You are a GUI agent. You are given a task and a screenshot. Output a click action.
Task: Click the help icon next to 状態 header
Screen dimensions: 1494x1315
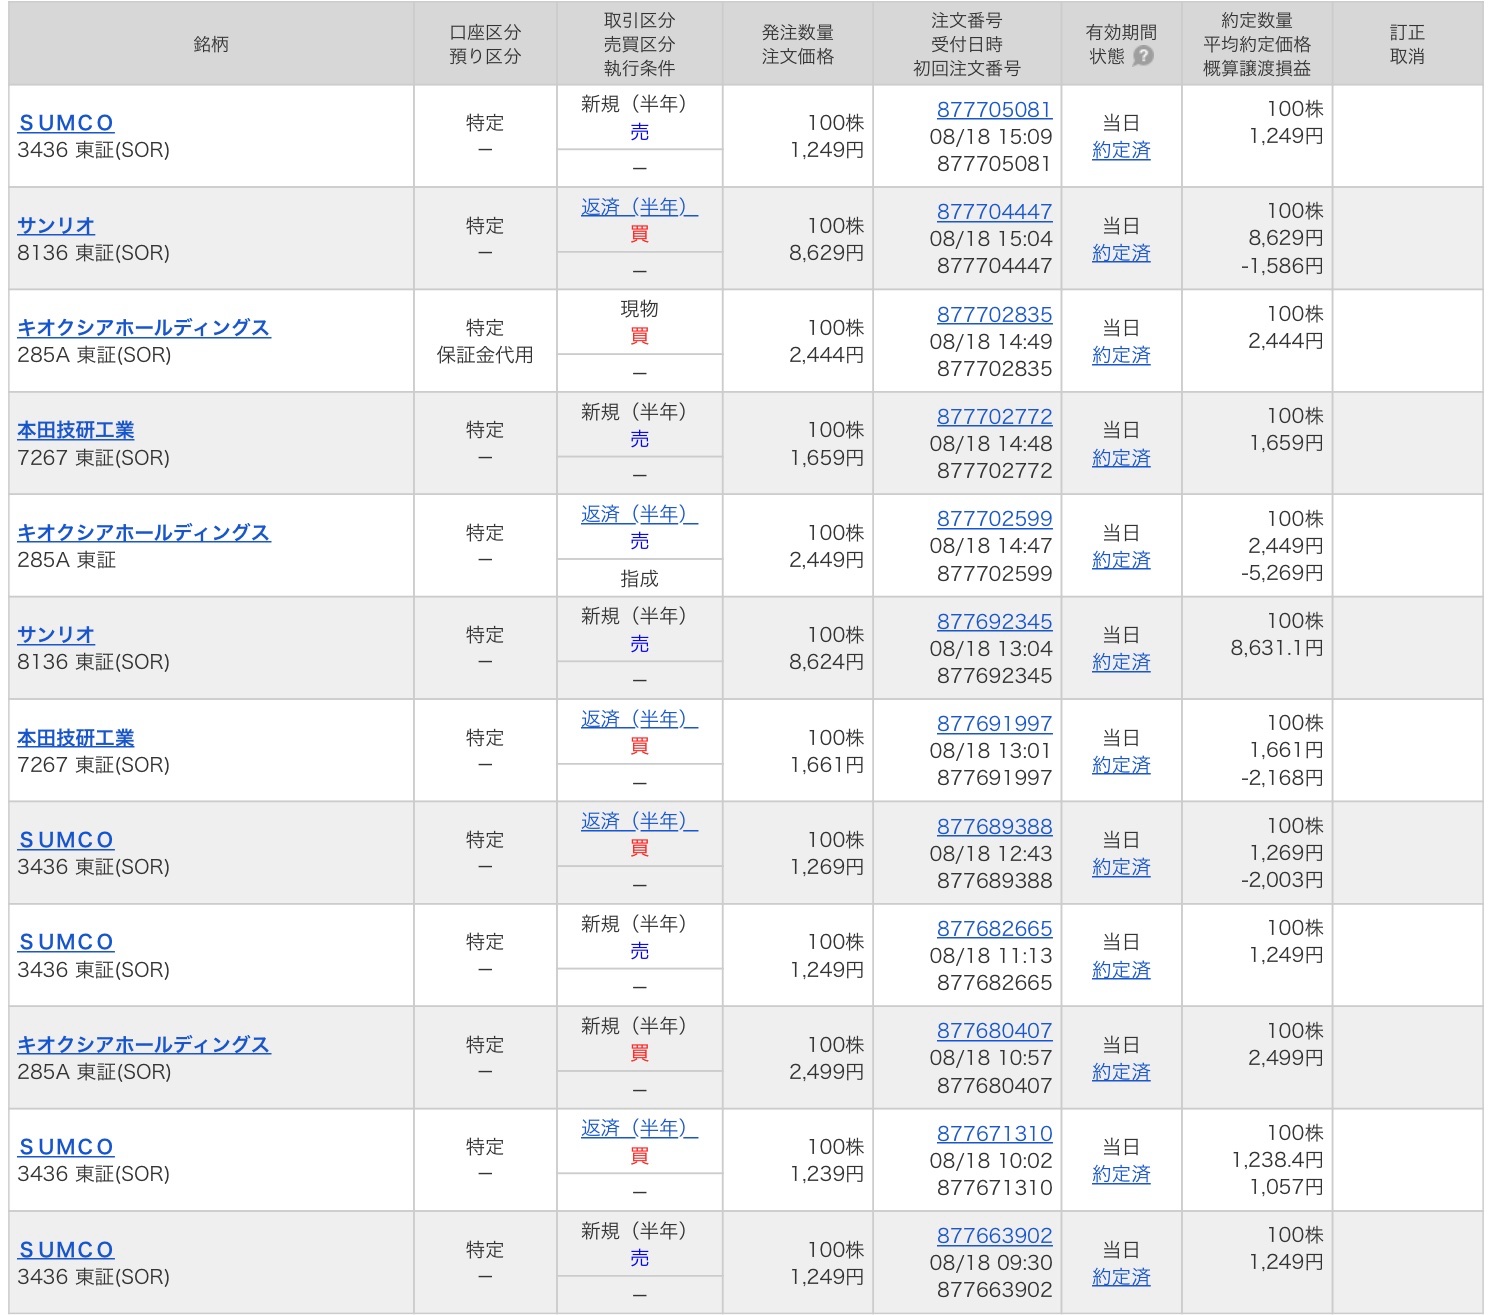(x=1143, y=56)
